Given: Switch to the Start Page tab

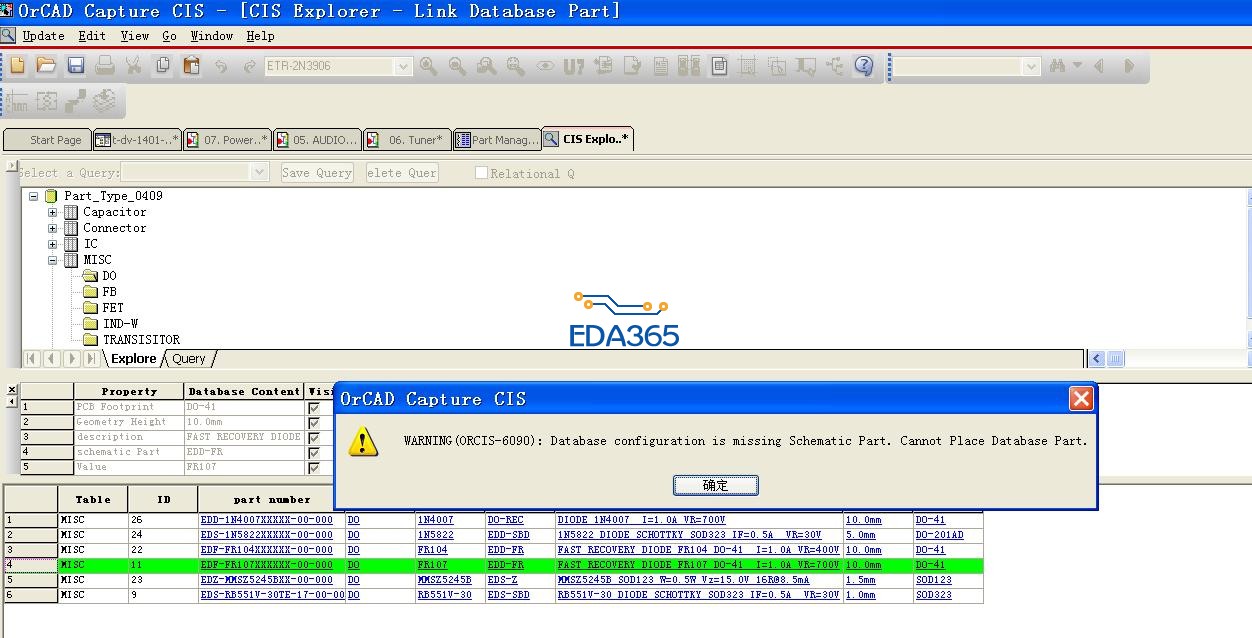Looking at the screenshot, I should click(47, 140).
